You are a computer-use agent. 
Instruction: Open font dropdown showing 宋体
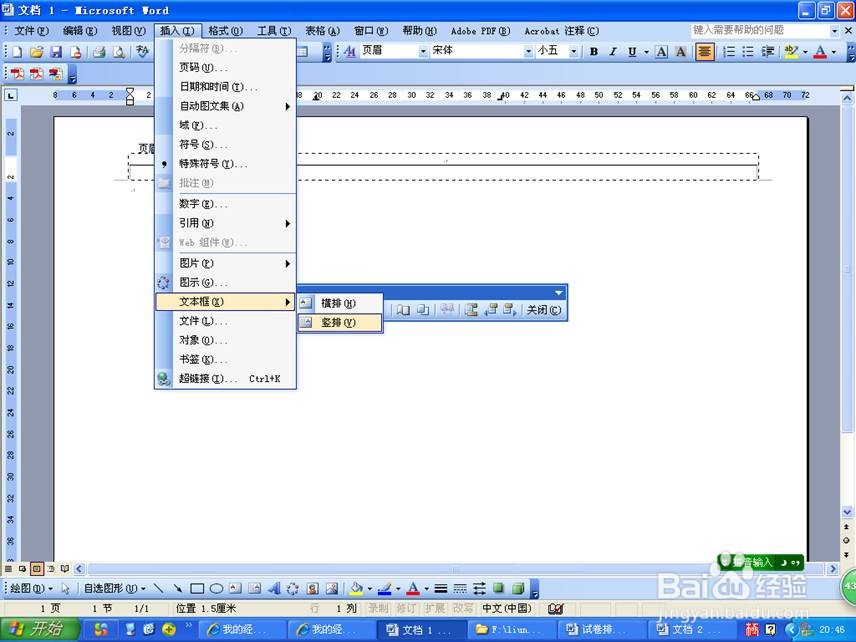(528, 51)
